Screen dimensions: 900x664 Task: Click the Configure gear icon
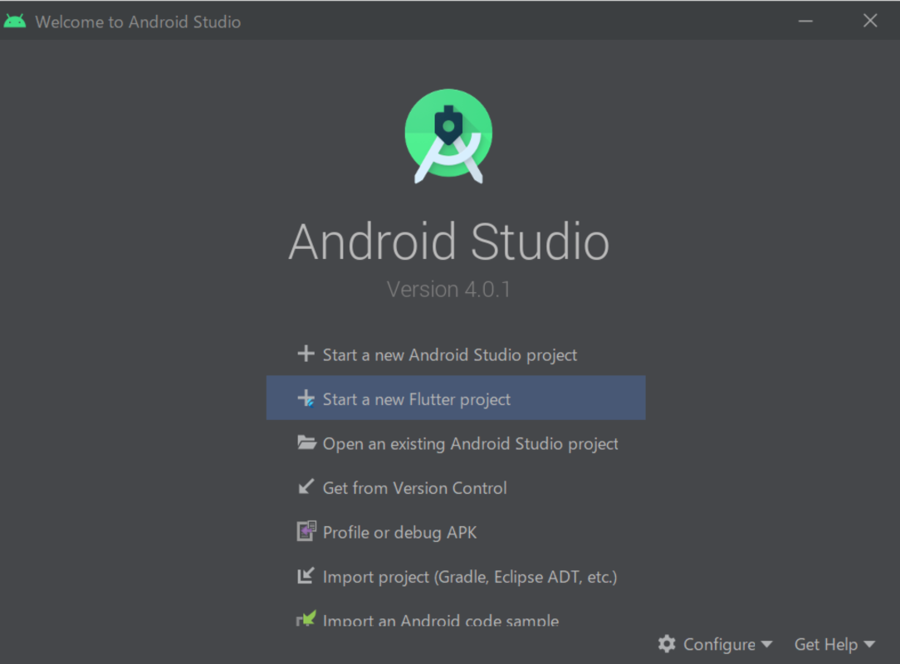point(666,644)
